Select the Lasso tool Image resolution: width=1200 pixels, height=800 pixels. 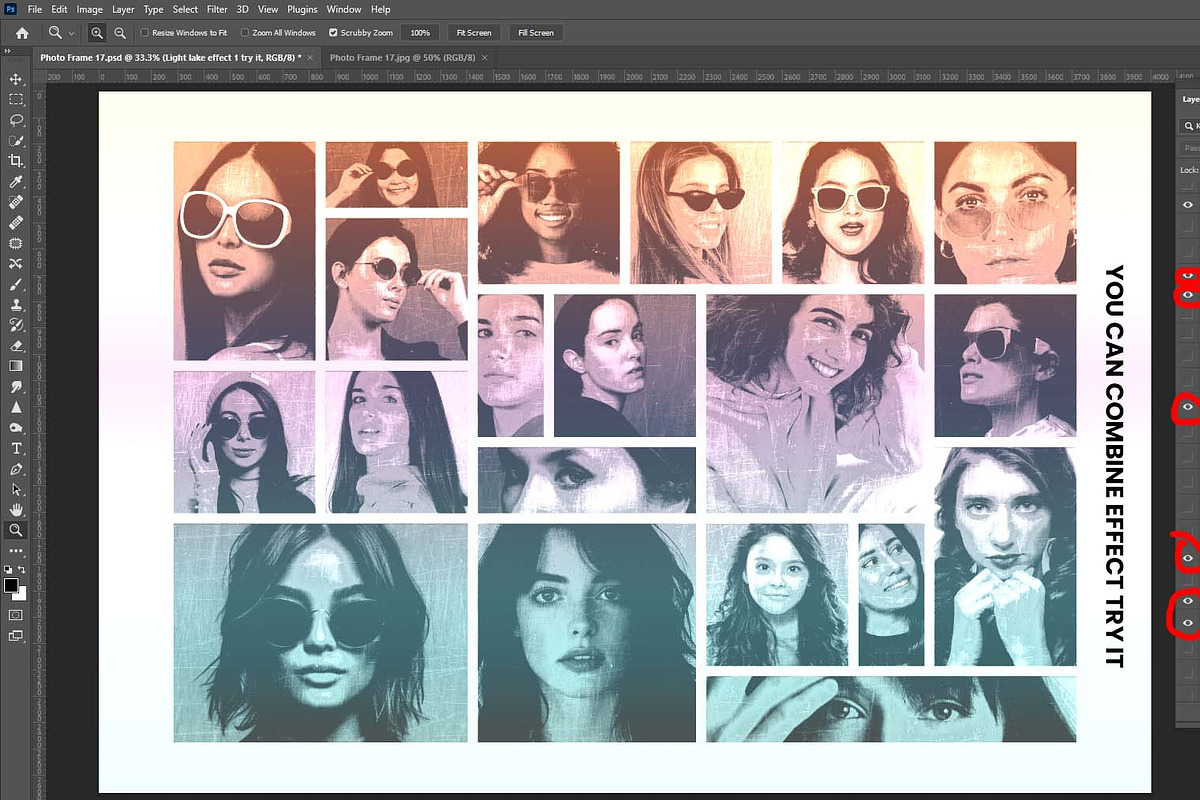point(15,120)
